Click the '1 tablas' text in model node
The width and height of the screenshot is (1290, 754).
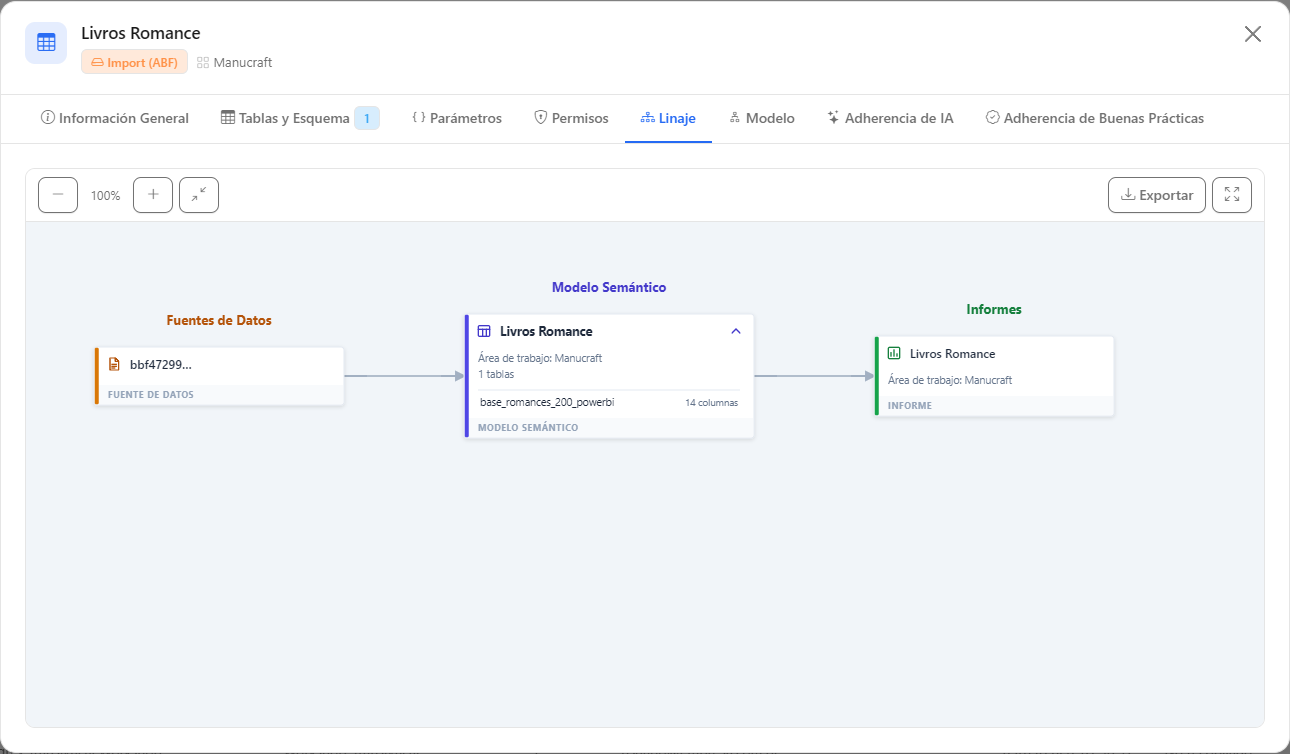pos(496,374)
